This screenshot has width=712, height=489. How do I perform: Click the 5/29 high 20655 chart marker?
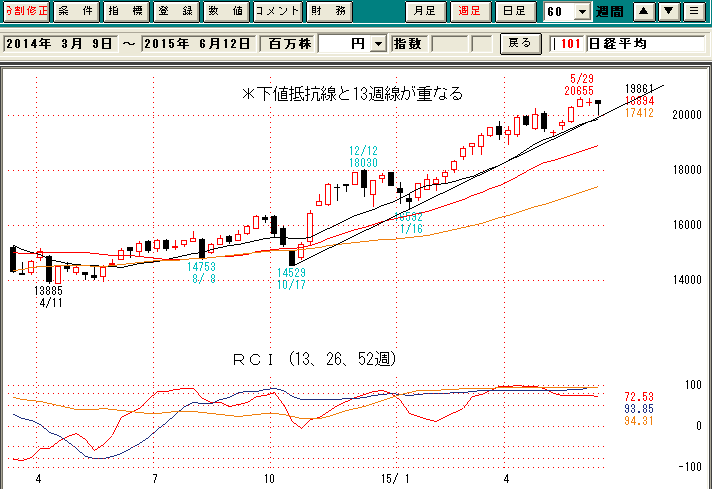[x=580, y=90]
